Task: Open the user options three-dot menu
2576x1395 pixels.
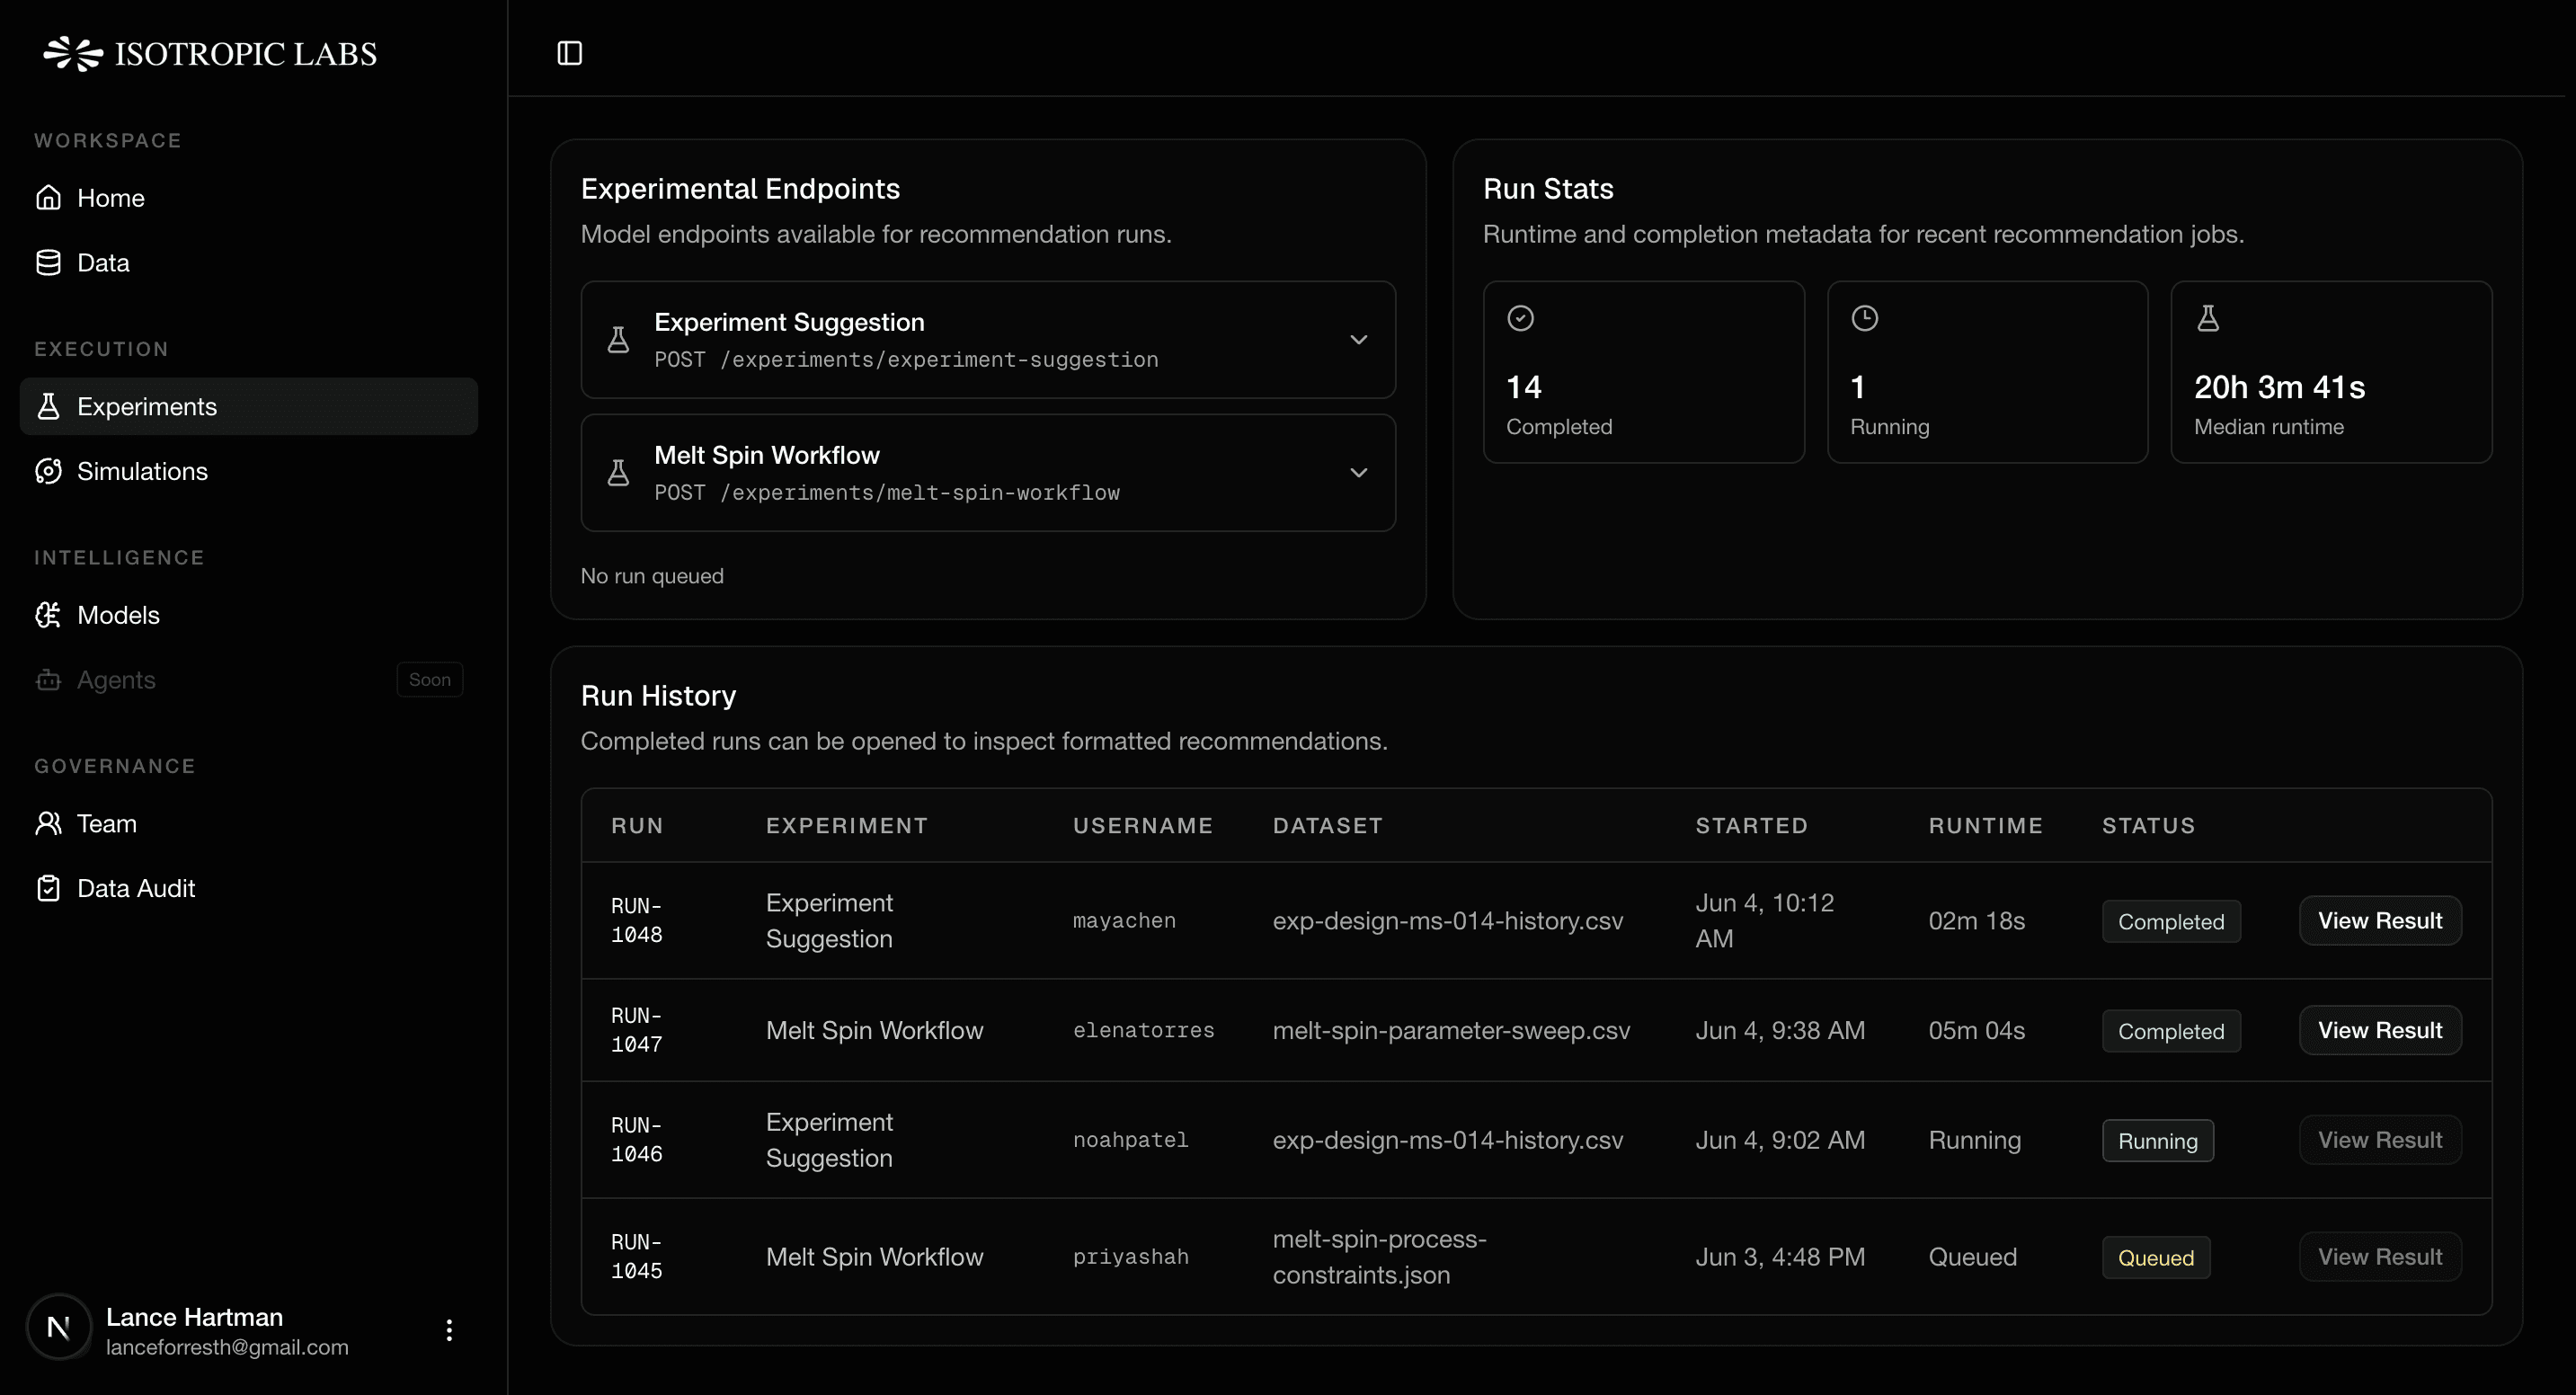Action: point(449,1330)
